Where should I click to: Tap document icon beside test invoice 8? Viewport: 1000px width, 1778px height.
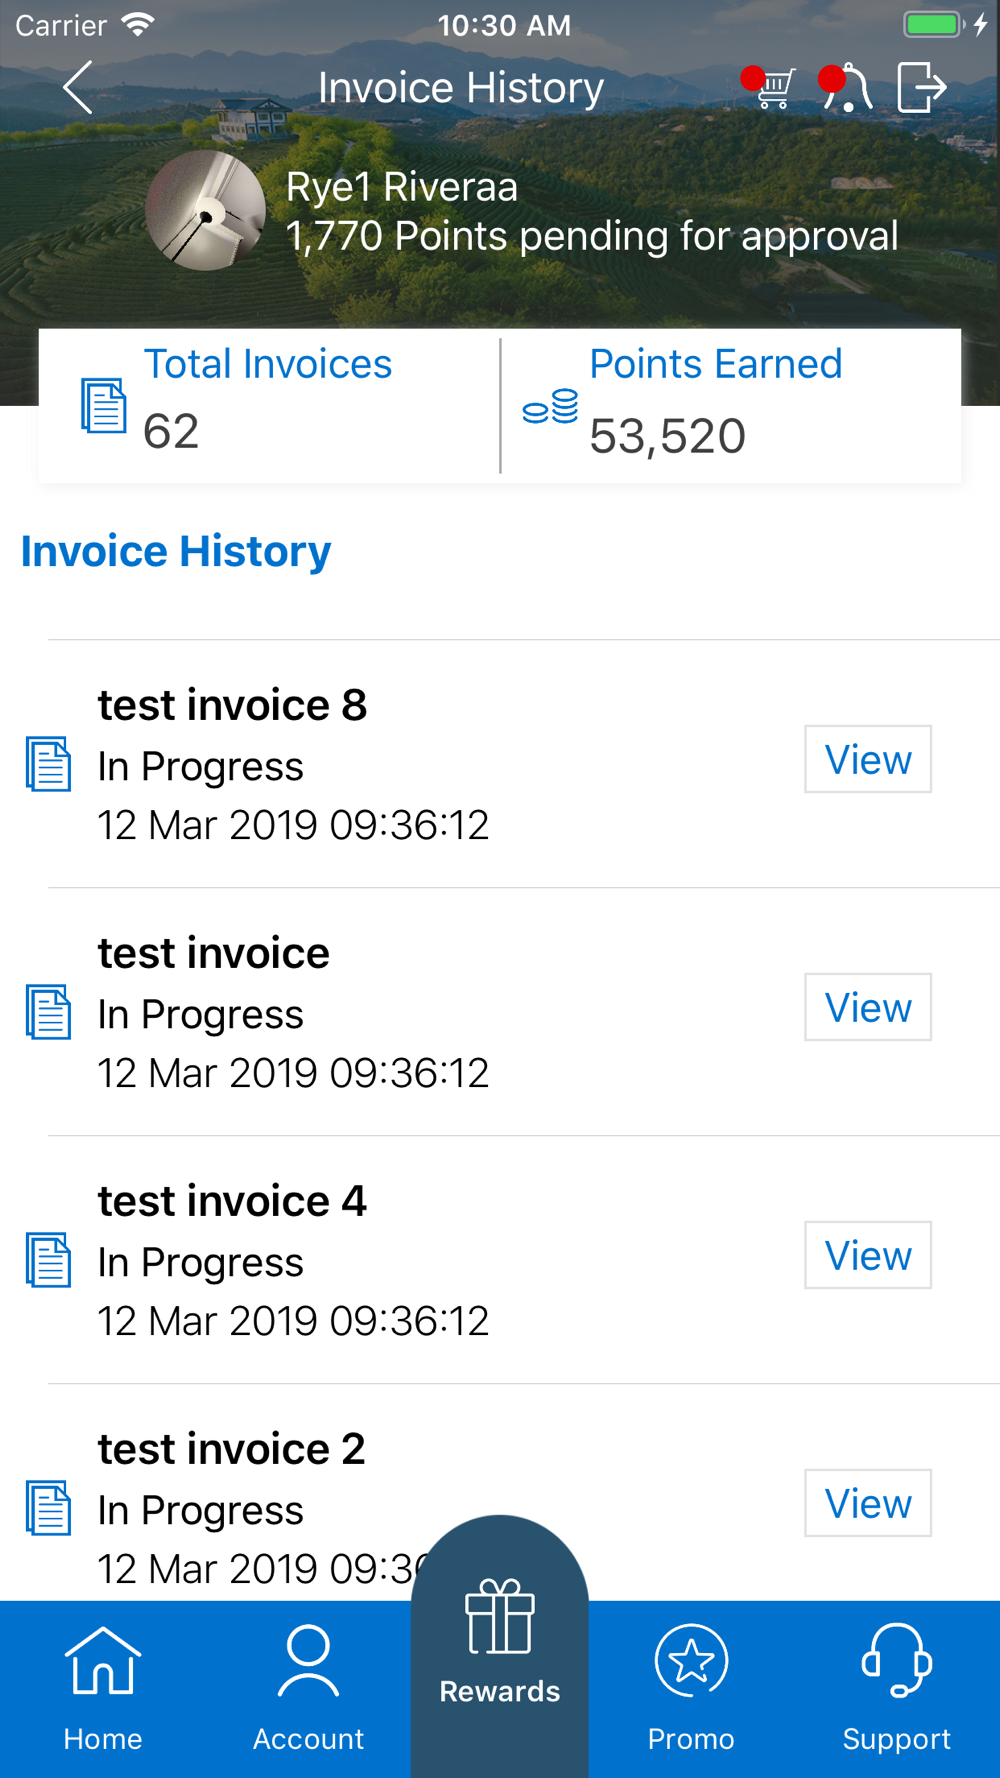coord(48,764)
